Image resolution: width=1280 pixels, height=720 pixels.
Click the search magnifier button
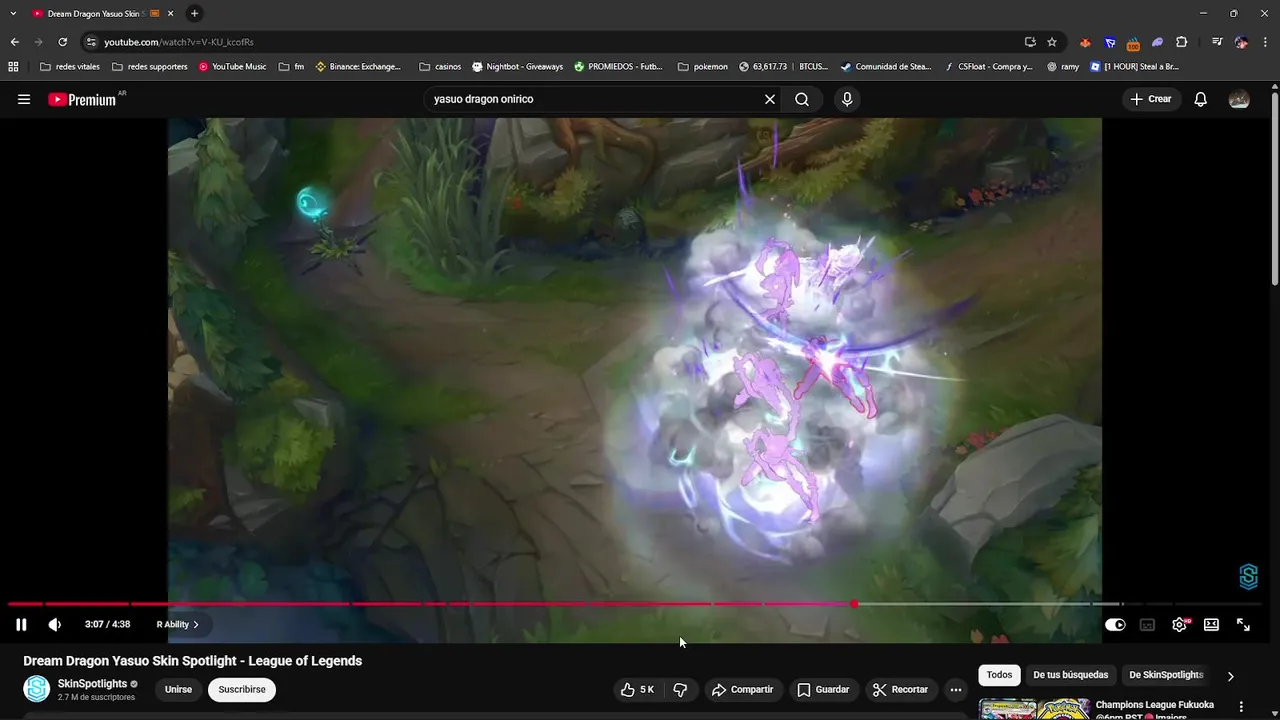tap(802, 99)
